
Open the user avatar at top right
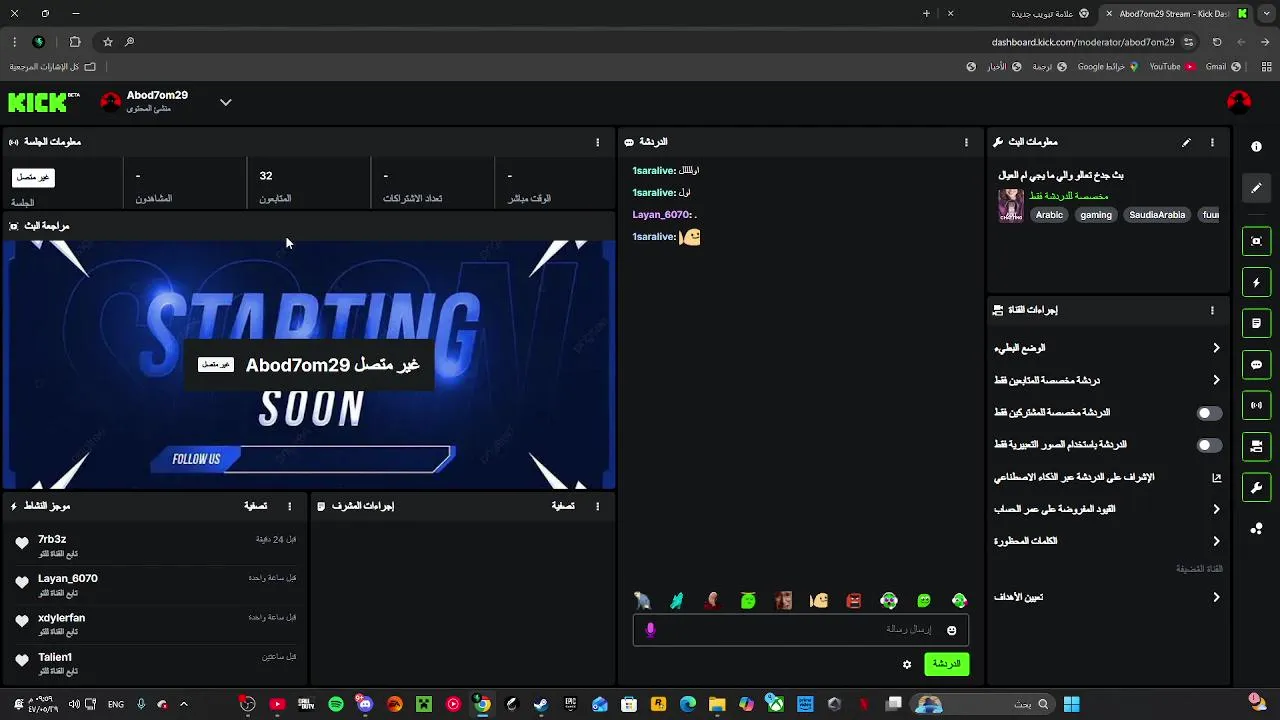(x=1239, y=102)
